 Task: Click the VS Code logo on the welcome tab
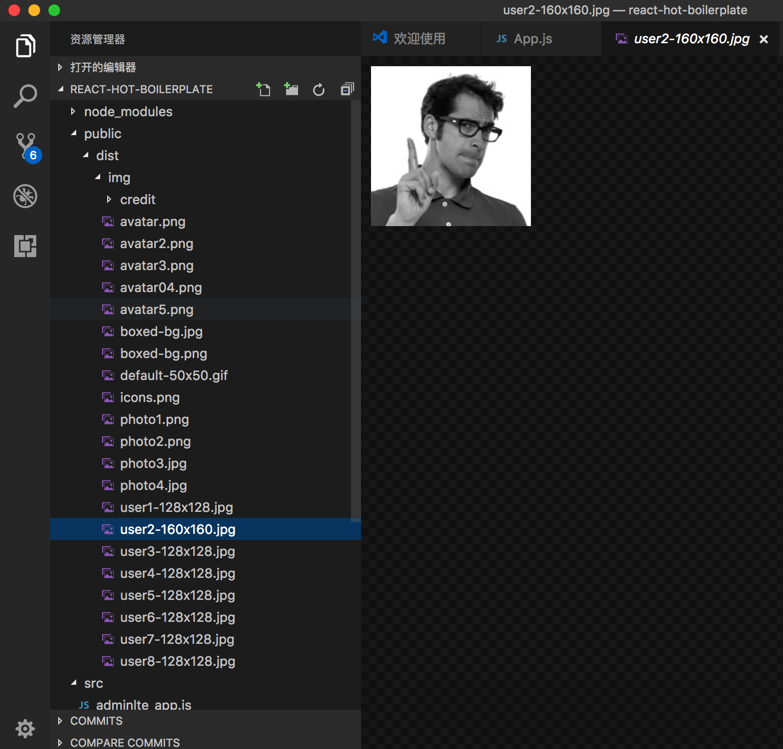pyautogui.click(x=380, y=37)
